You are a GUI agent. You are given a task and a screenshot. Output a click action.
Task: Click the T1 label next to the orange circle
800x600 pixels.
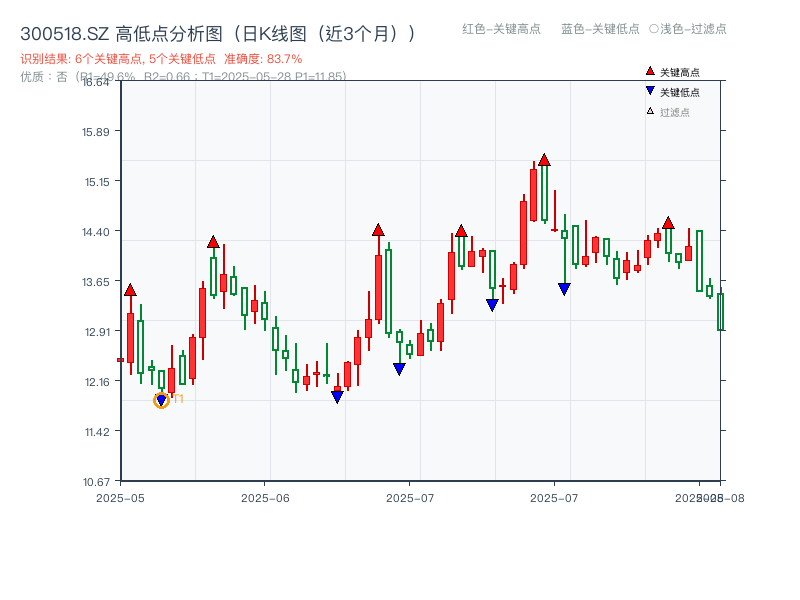(x=177, y=400)
